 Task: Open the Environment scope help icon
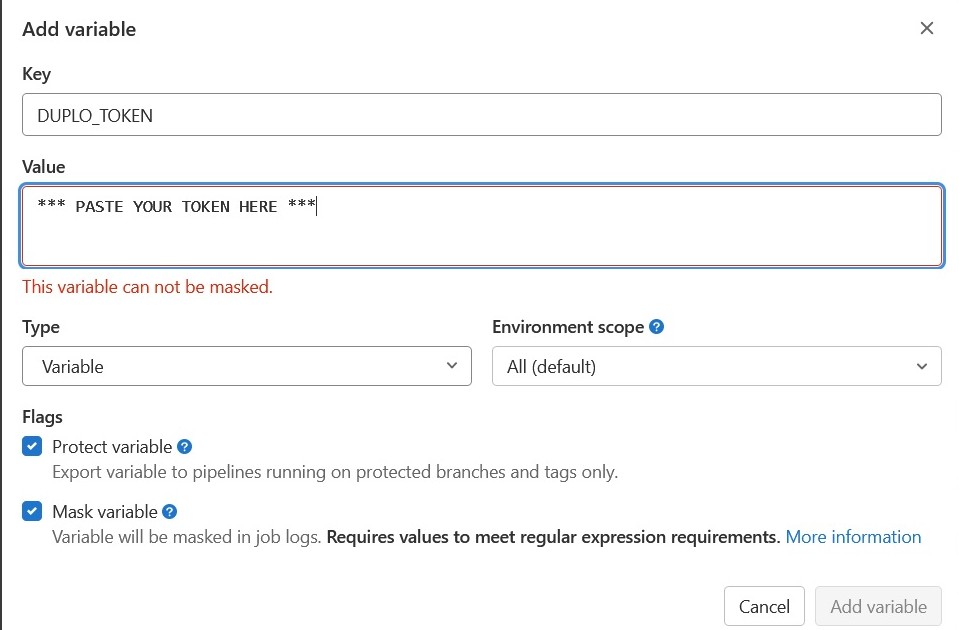[x=656, y=327]
